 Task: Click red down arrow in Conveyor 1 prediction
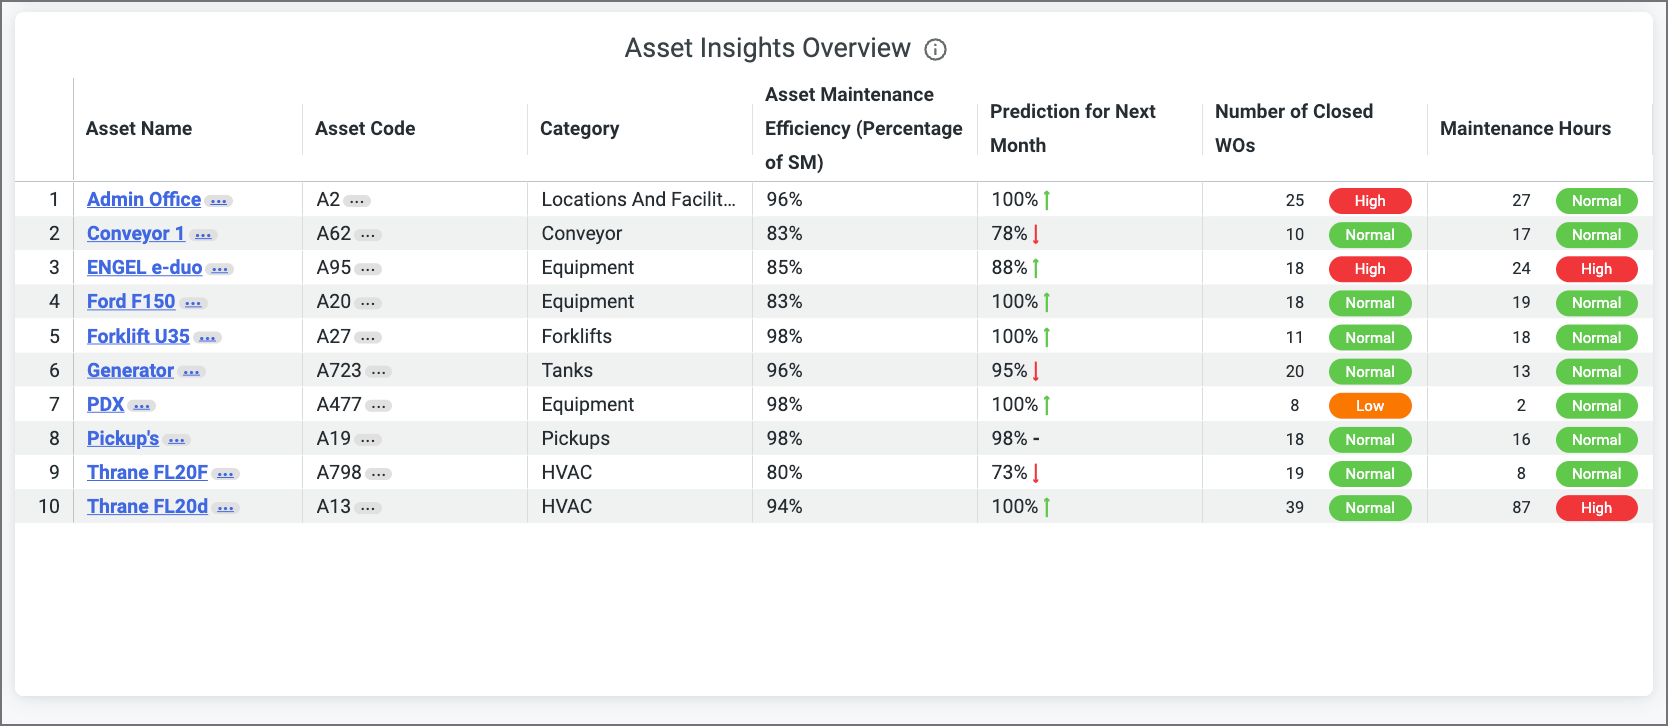coord(1036,234)
